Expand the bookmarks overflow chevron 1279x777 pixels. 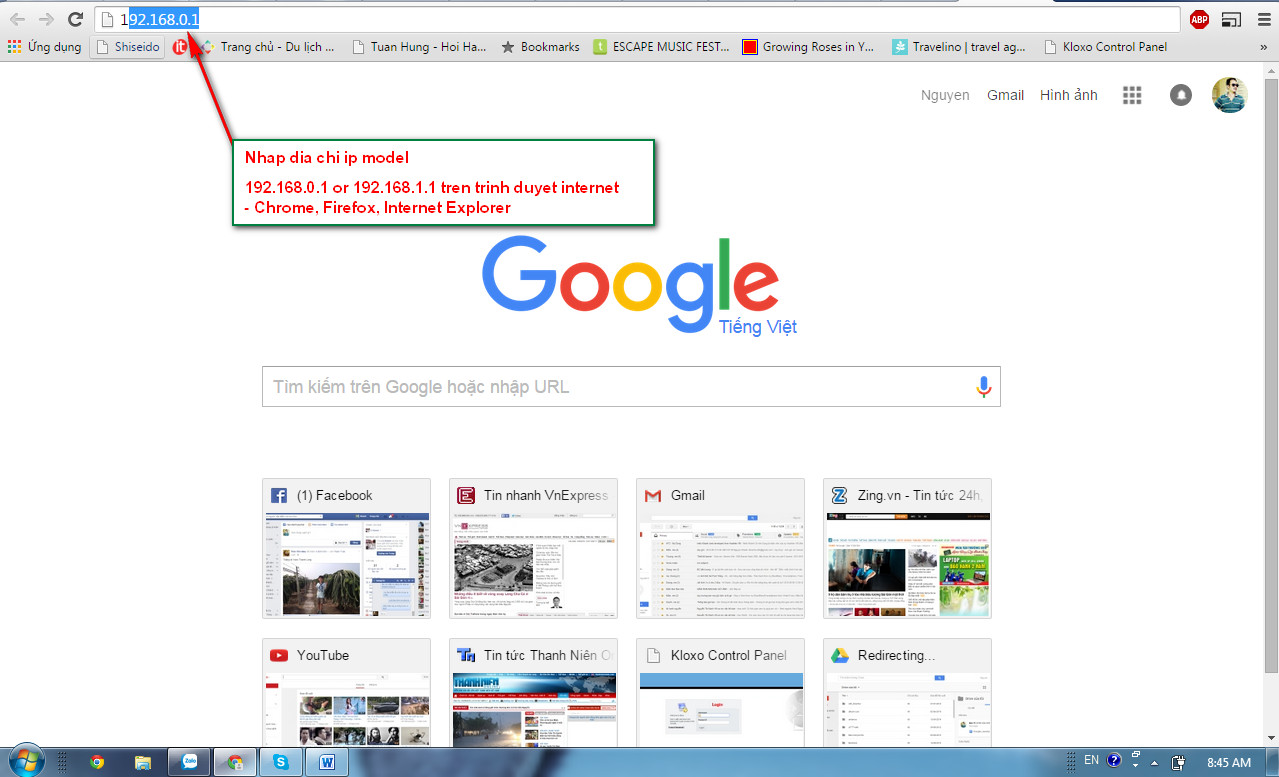coord(1264,47)
